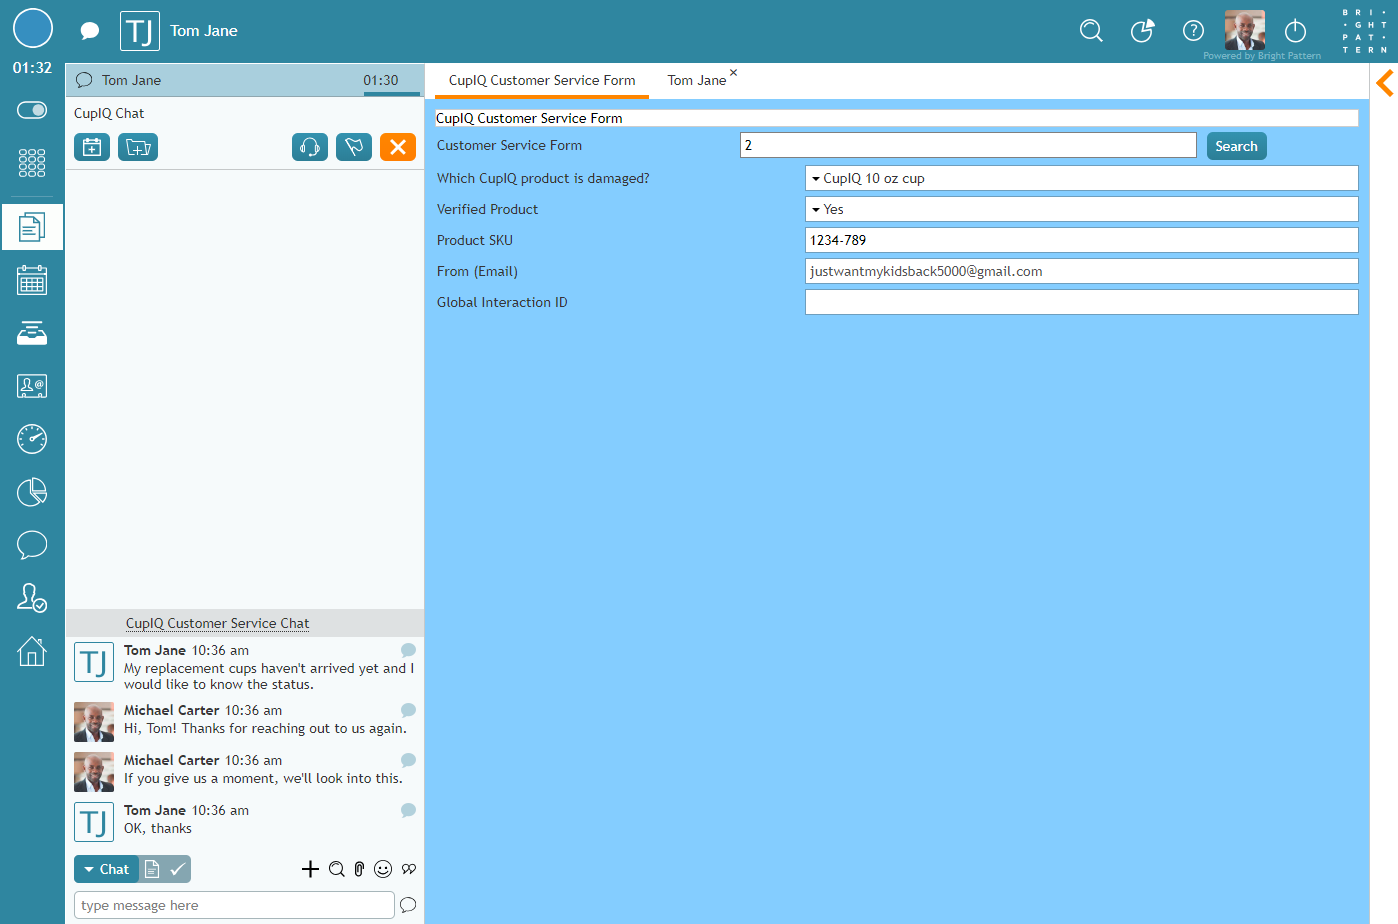
Task: Open internal chat bubble sidebar icon
Action: [32, 545]
